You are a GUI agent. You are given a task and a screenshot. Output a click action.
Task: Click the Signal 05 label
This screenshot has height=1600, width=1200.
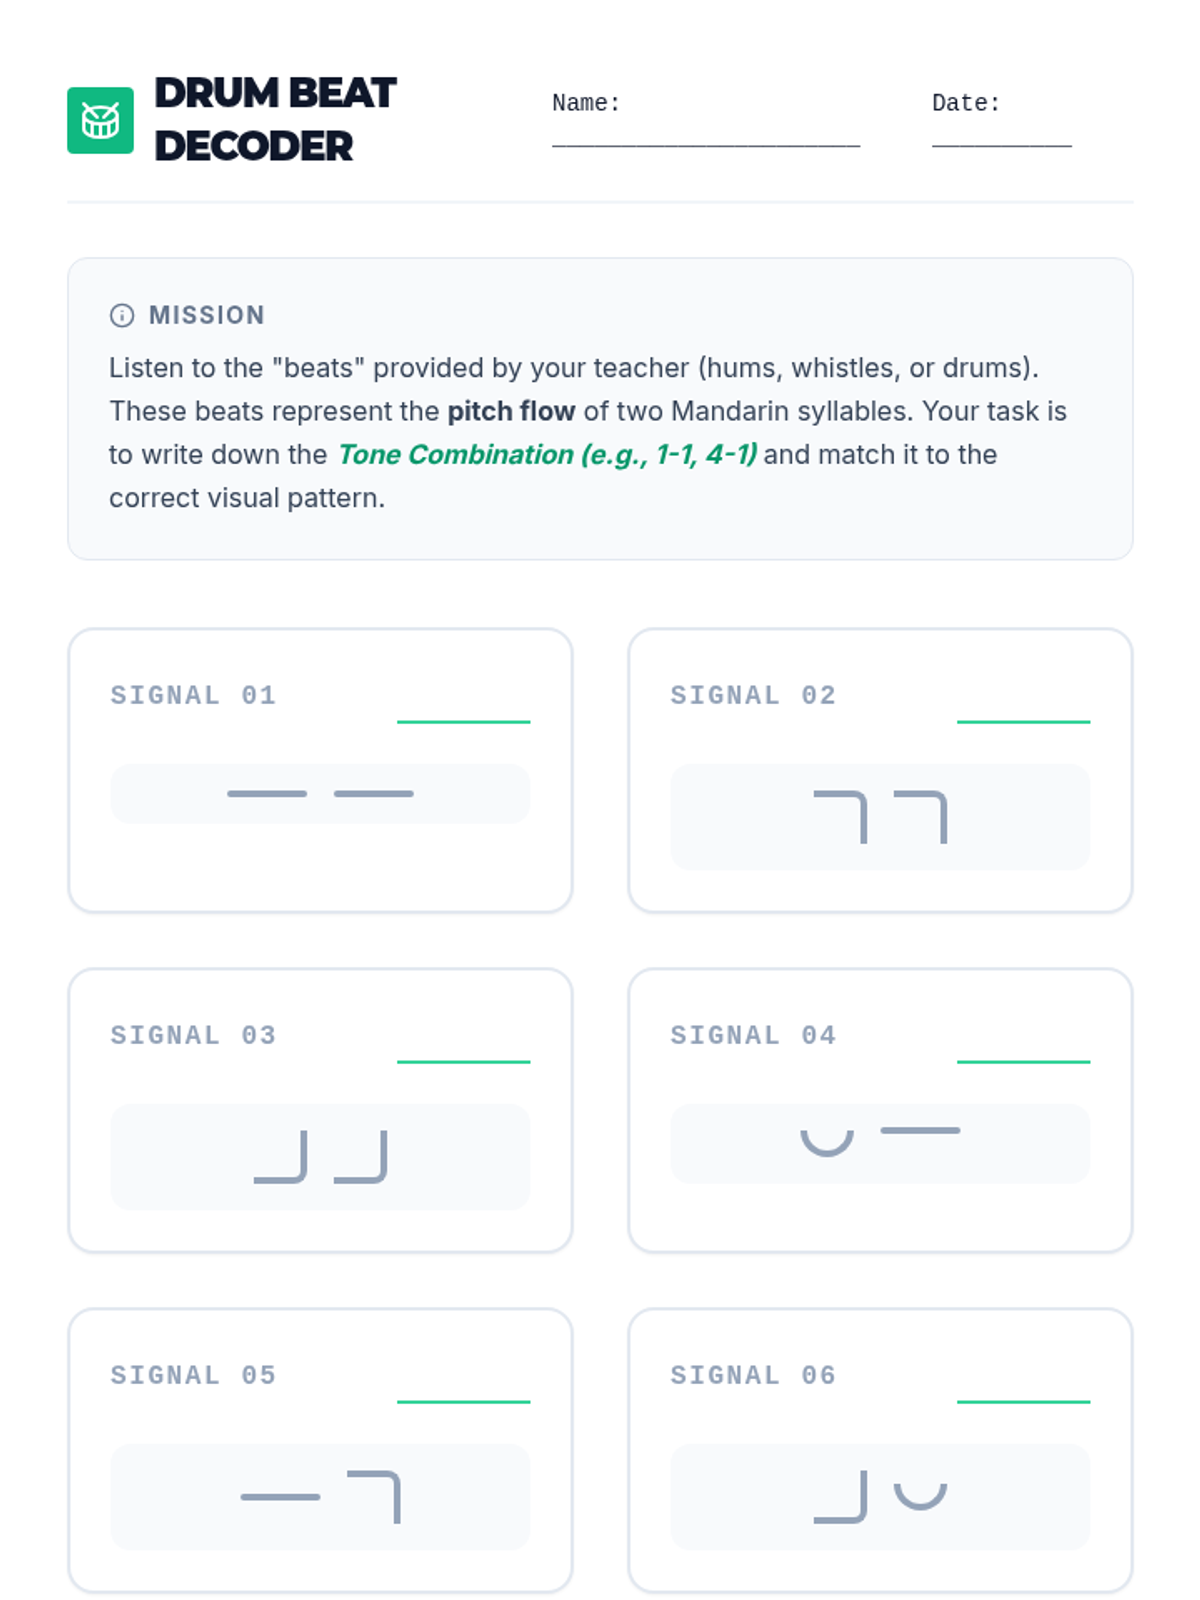pyautogui.click(x=193, y=1375)
